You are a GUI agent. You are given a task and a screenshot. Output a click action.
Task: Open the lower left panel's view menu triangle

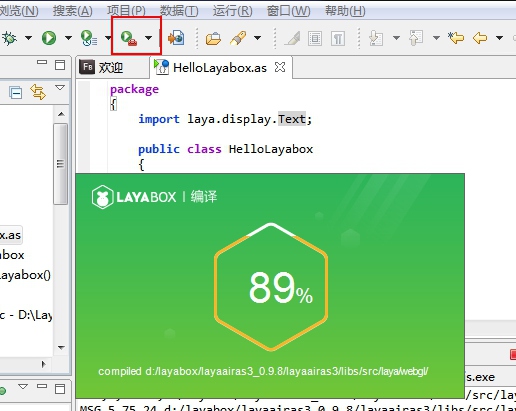[x=23, y=386]
